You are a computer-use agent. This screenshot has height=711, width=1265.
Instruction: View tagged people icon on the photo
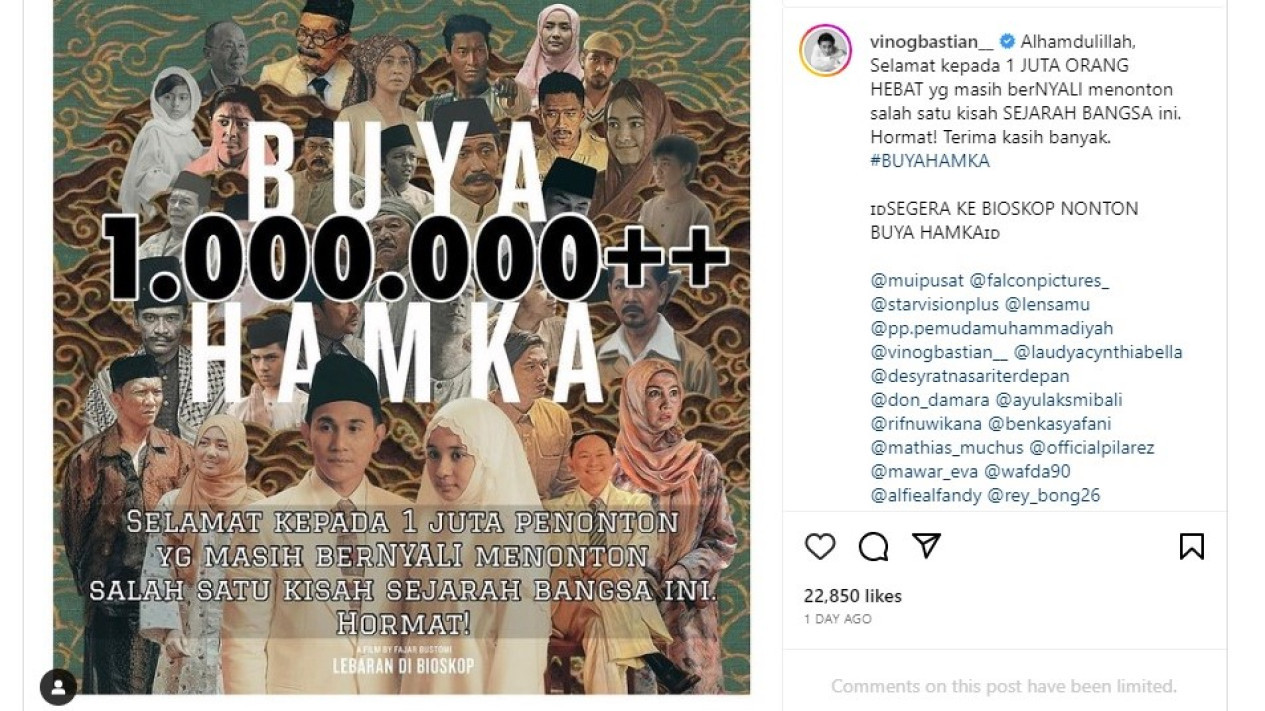tap(58, 687)
